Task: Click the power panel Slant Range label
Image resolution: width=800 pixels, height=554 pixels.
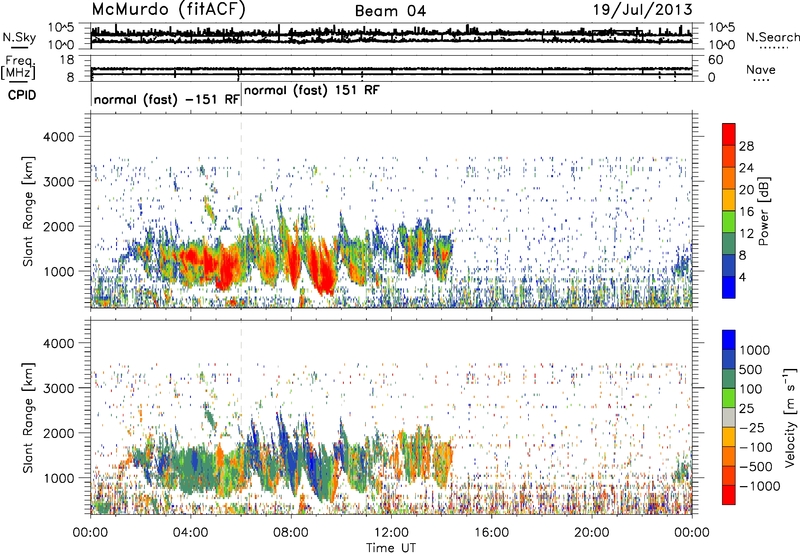Action: pyautogui.click(x=28, y=211)
